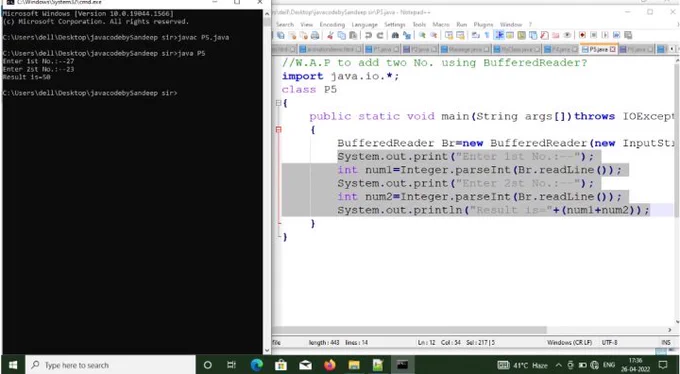Click Ln : 12 Col : 54 status field
Image resolution: width=680 pixels, height=374 pixels.
point(439,342)
